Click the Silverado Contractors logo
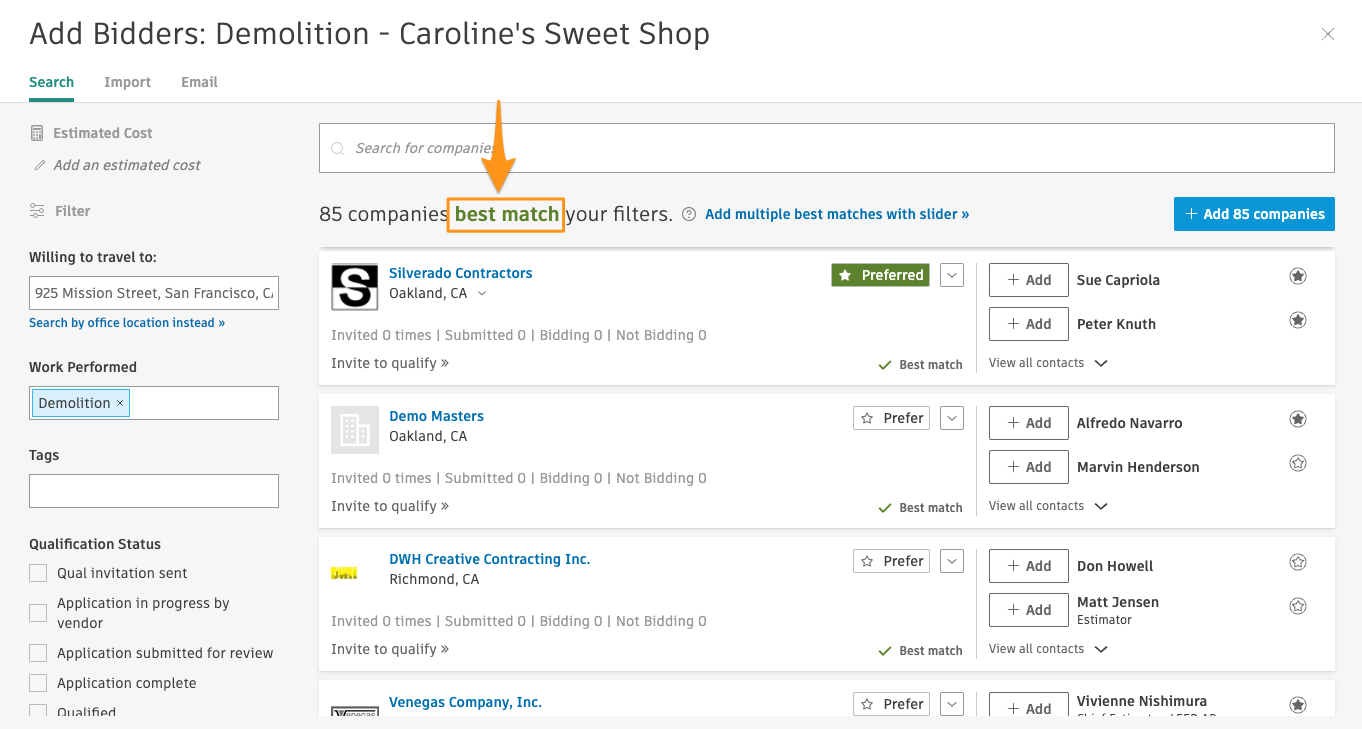Screen dimensions: 1362x729 354,287
